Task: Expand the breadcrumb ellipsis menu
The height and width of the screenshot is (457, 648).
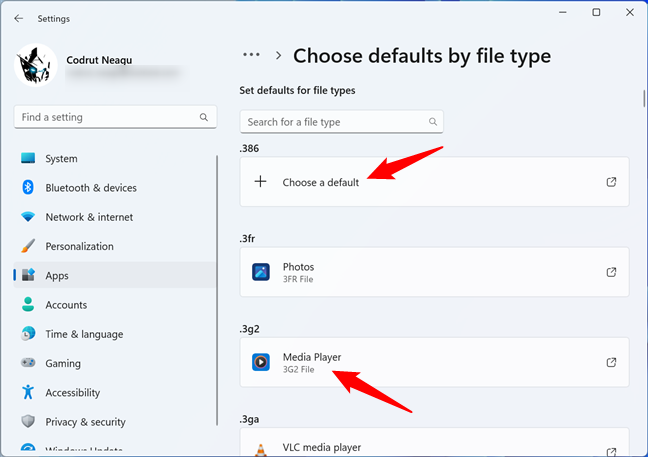Action: 252,56
